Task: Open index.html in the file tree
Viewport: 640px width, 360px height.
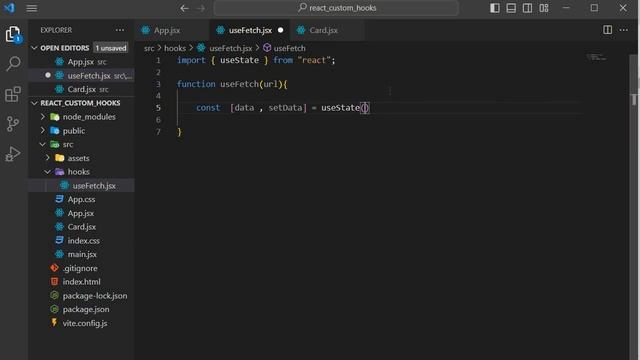Action: [x=81, y=282]
